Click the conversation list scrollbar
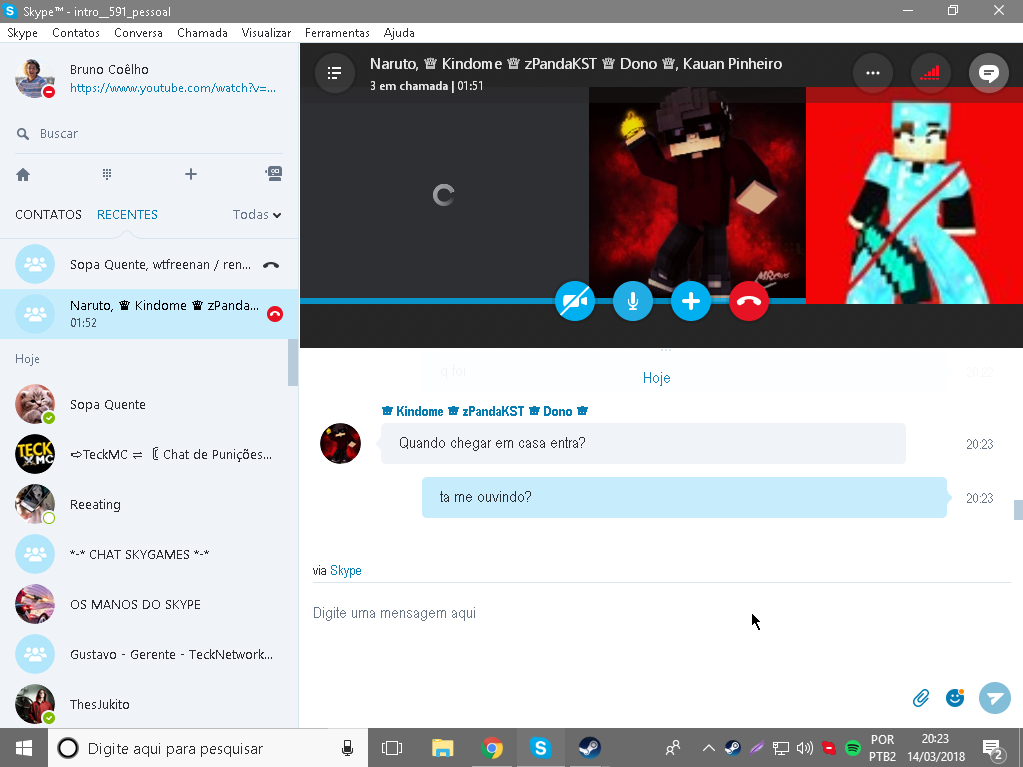Screen dimensions: 1023x767 coord(293,363)
